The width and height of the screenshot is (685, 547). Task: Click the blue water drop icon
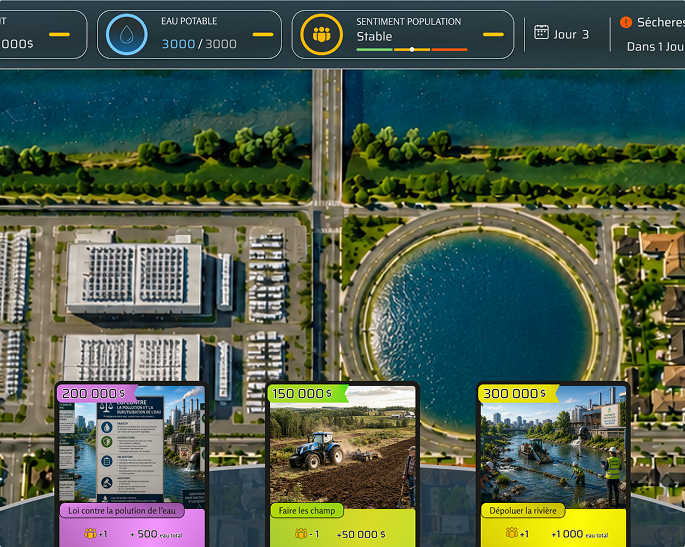point(127,35)
